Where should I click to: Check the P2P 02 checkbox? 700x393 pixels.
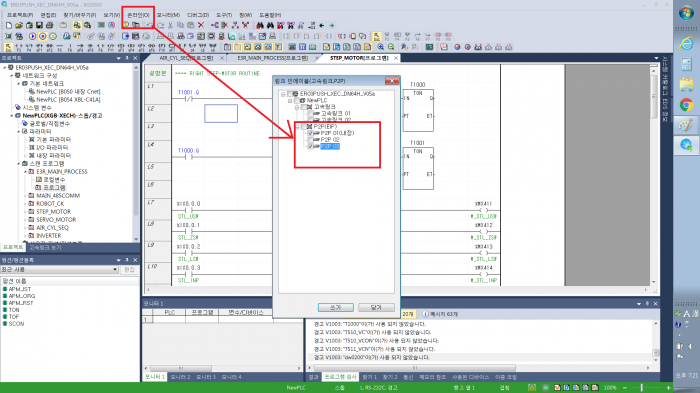tap(311, 140)
